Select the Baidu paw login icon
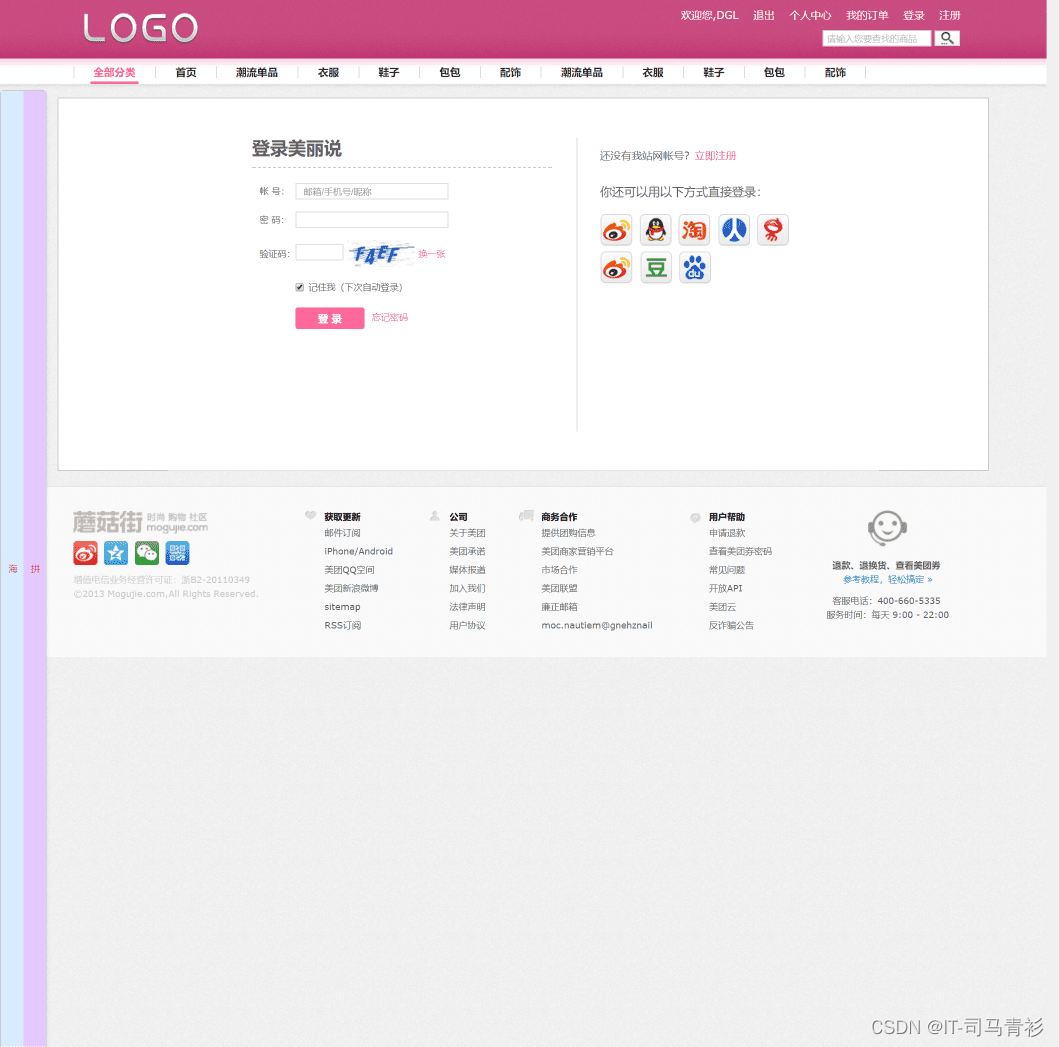This screenshot has height=1047, width=1059. pos(694,267)
